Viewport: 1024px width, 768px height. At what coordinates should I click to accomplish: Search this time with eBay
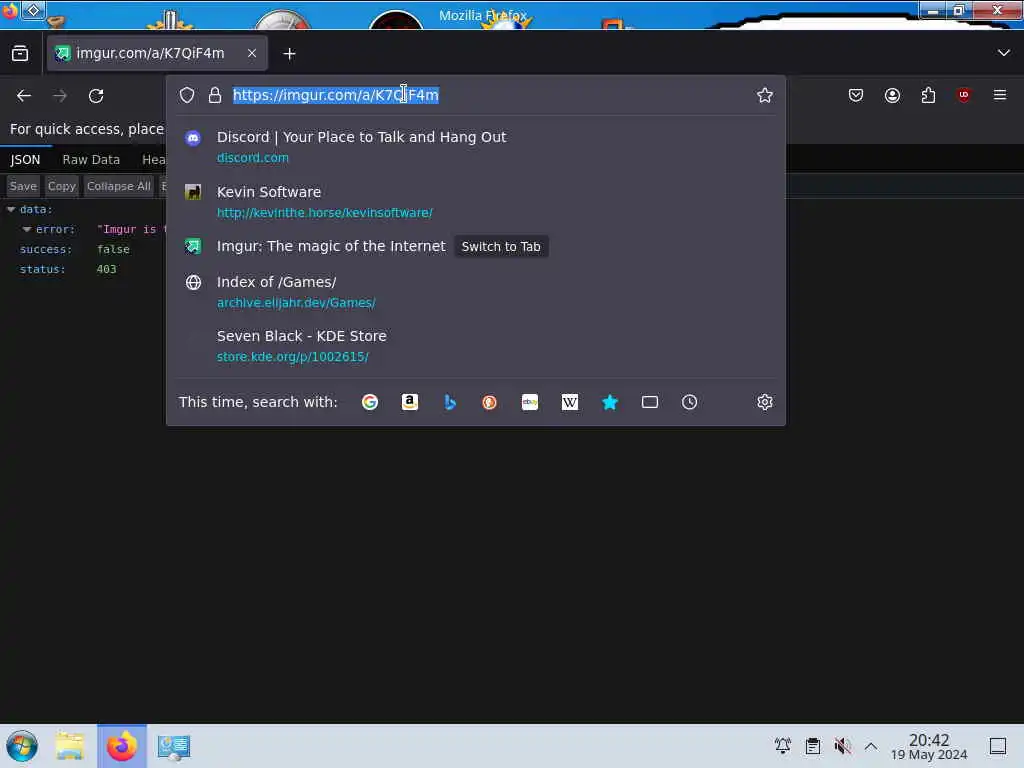530,402
